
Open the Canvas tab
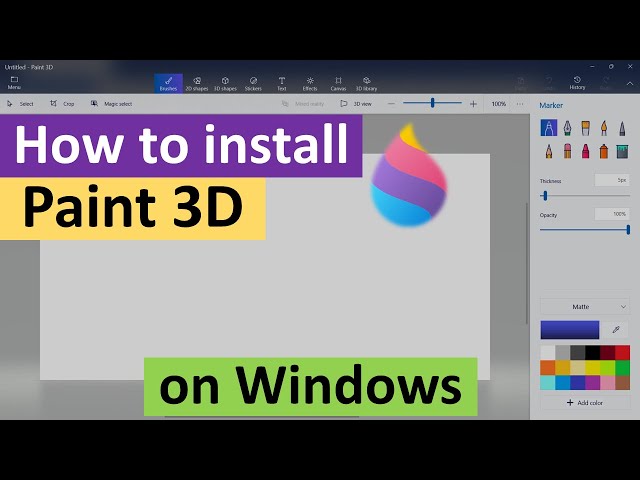click(338, 84)
